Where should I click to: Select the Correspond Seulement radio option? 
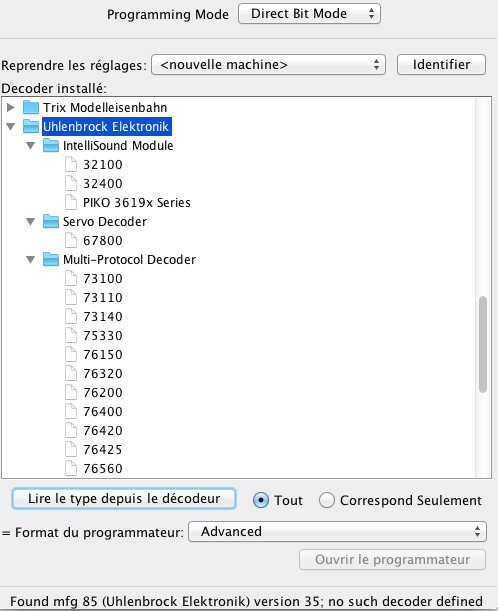point(327,500)
